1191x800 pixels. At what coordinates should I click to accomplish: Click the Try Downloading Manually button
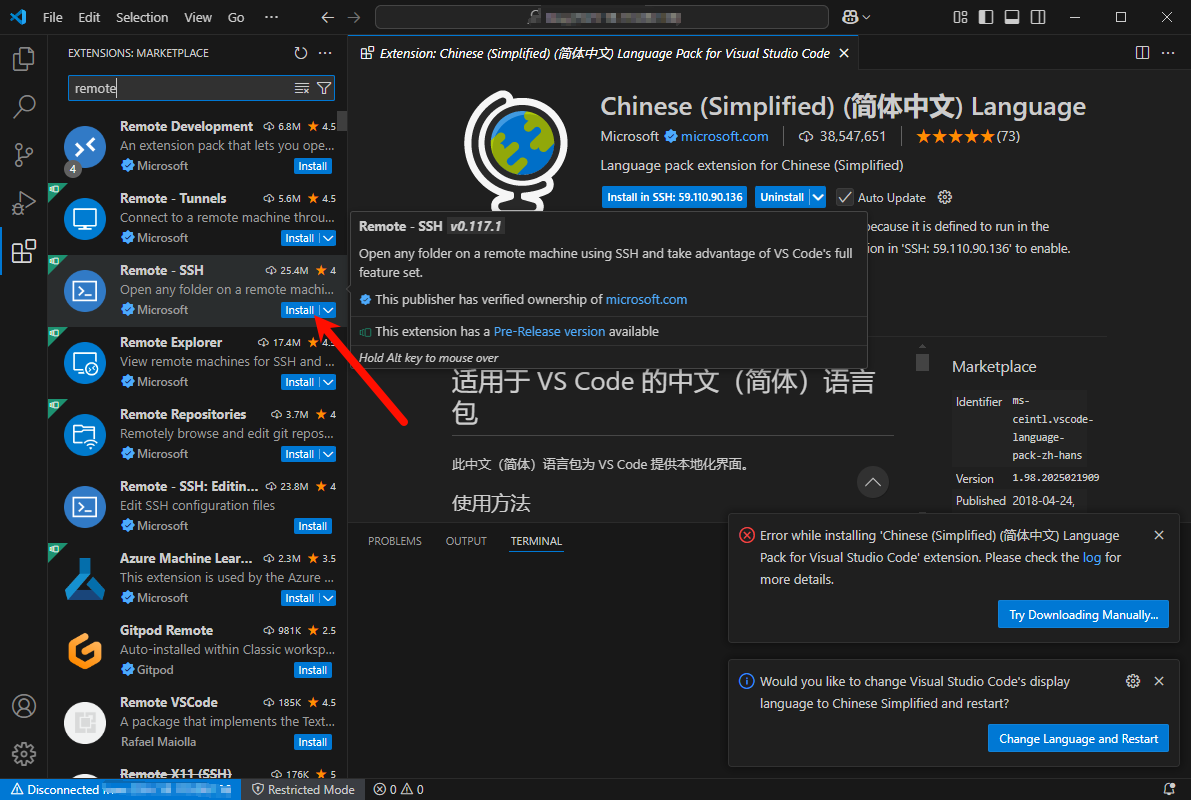[1083, 615]
